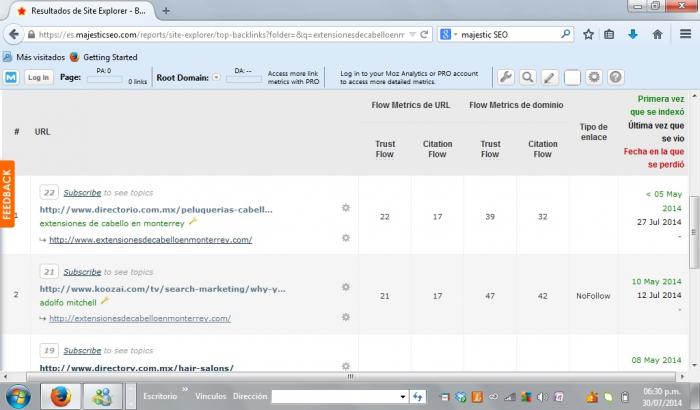Click the 'Access more link metrics with PRO' text
The image size is (700, 410).
pos(293,77)
